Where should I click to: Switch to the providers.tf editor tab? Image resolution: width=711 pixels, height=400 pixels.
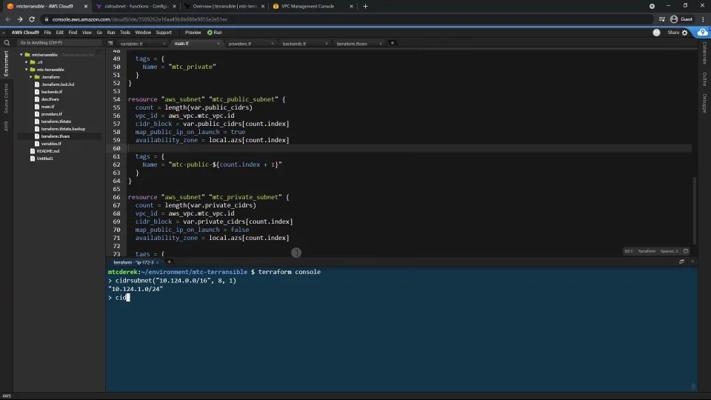[x=240, y=44]
